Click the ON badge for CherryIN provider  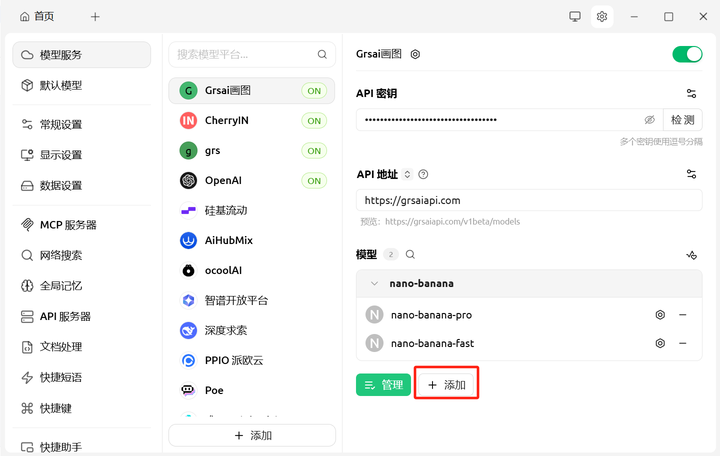click(x=314, y=121)
